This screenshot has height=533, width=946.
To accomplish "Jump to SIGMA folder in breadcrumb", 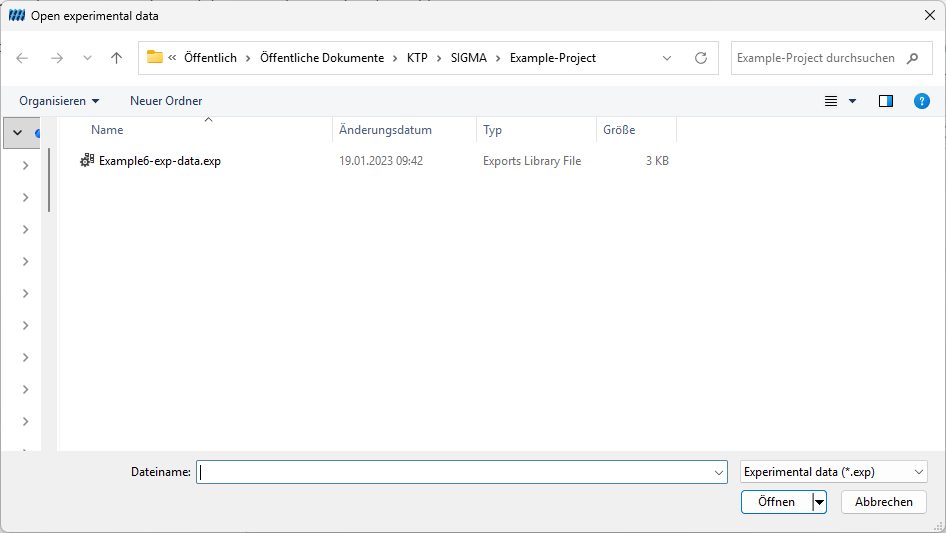I will pos(468,58).
